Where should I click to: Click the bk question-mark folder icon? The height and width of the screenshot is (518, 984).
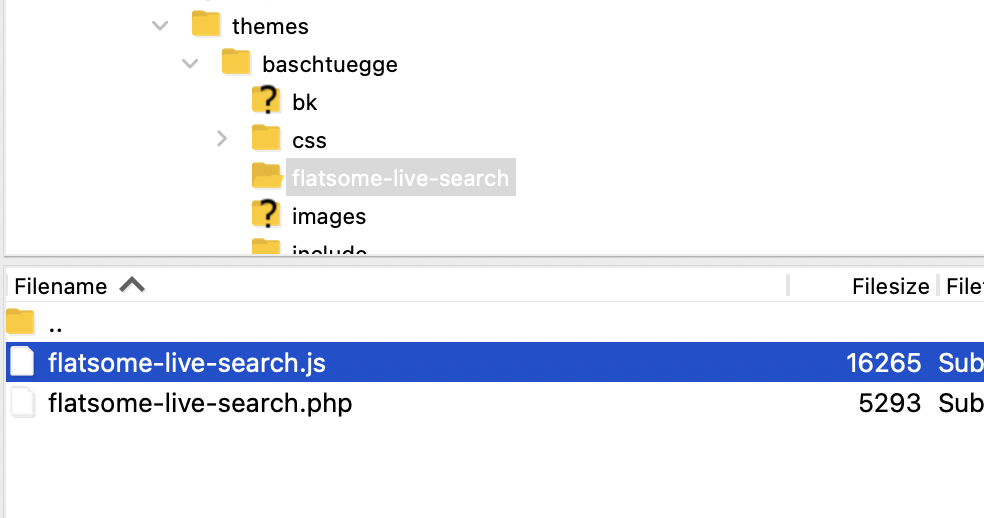pos(267,100)
